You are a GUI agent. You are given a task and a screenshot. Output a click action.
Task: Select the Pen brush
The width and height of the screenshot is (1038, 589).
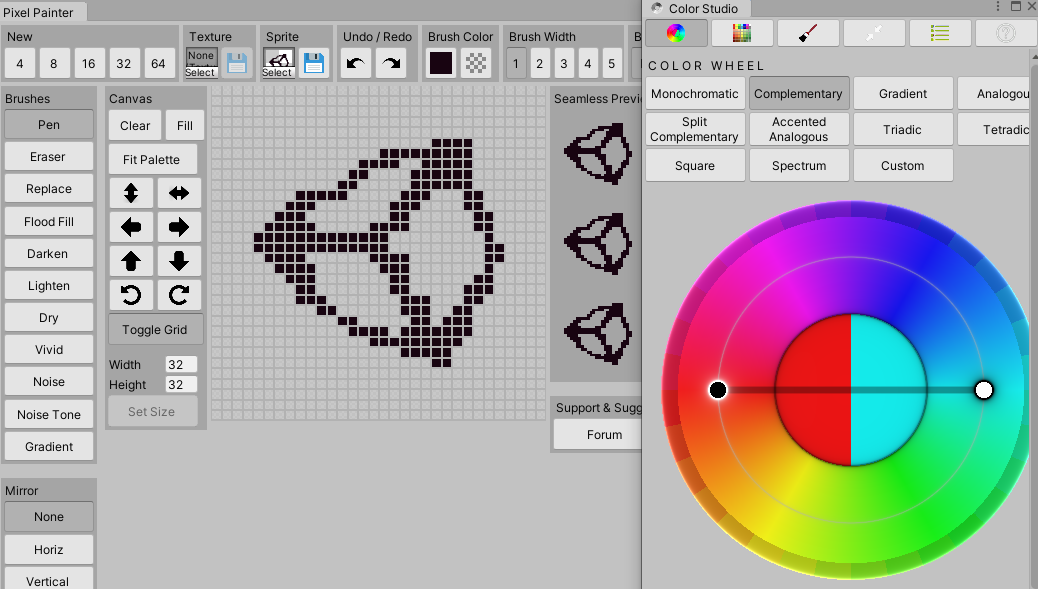(49, 124)
